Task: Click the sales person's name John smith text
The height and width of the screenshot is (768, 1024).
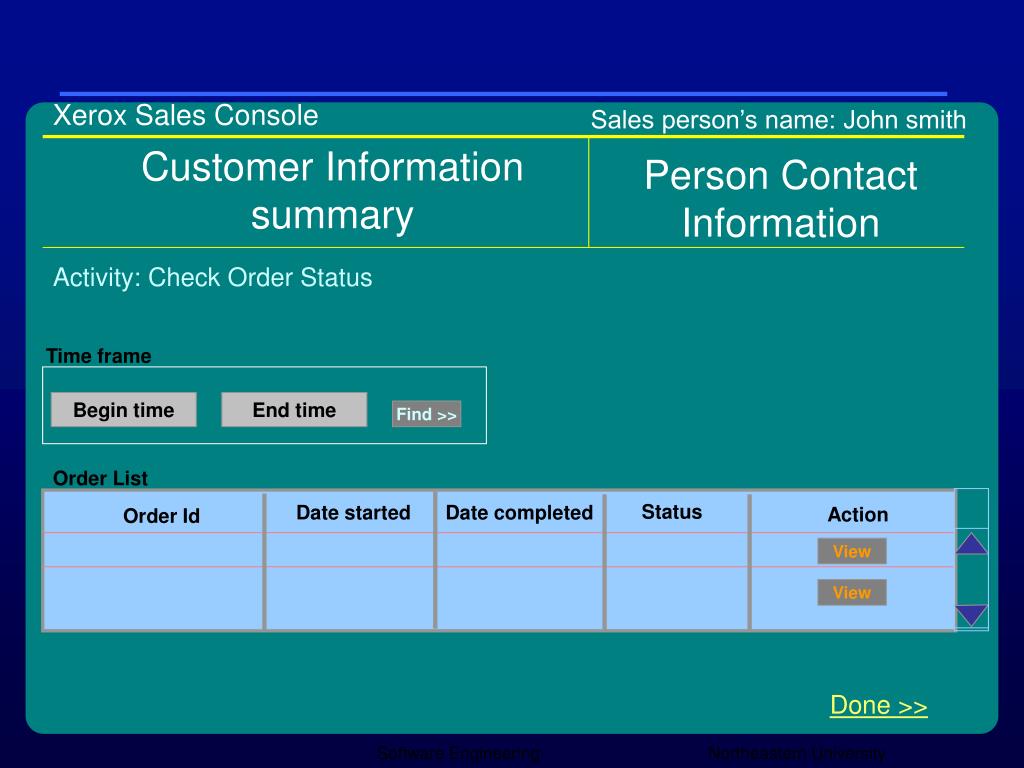Action: pos(778,120)
